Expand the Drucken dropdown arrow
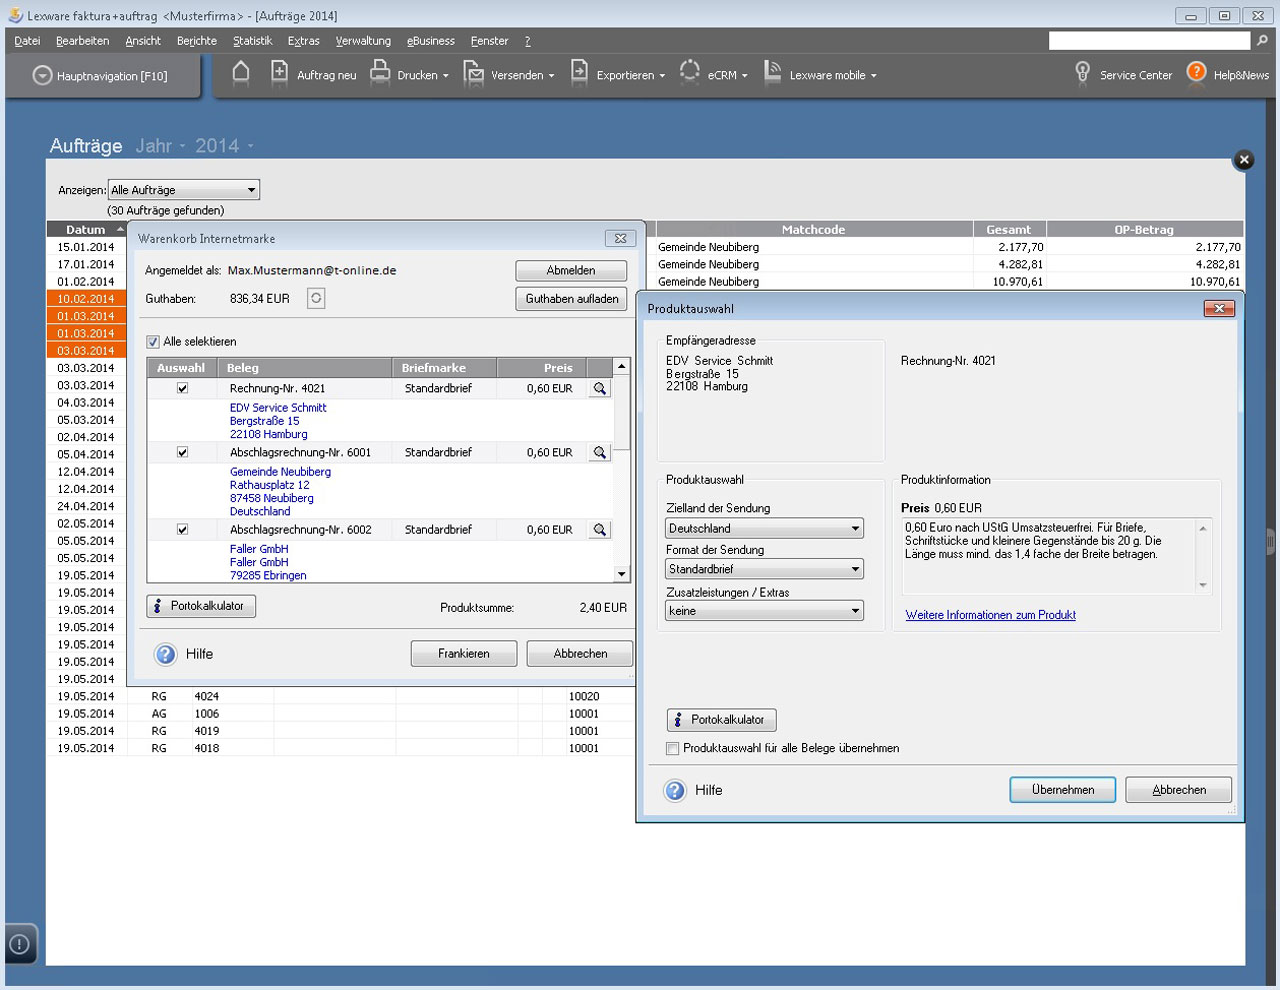Screen dimensions: 1280x990 pyautogui.click(x=445, y=76)
